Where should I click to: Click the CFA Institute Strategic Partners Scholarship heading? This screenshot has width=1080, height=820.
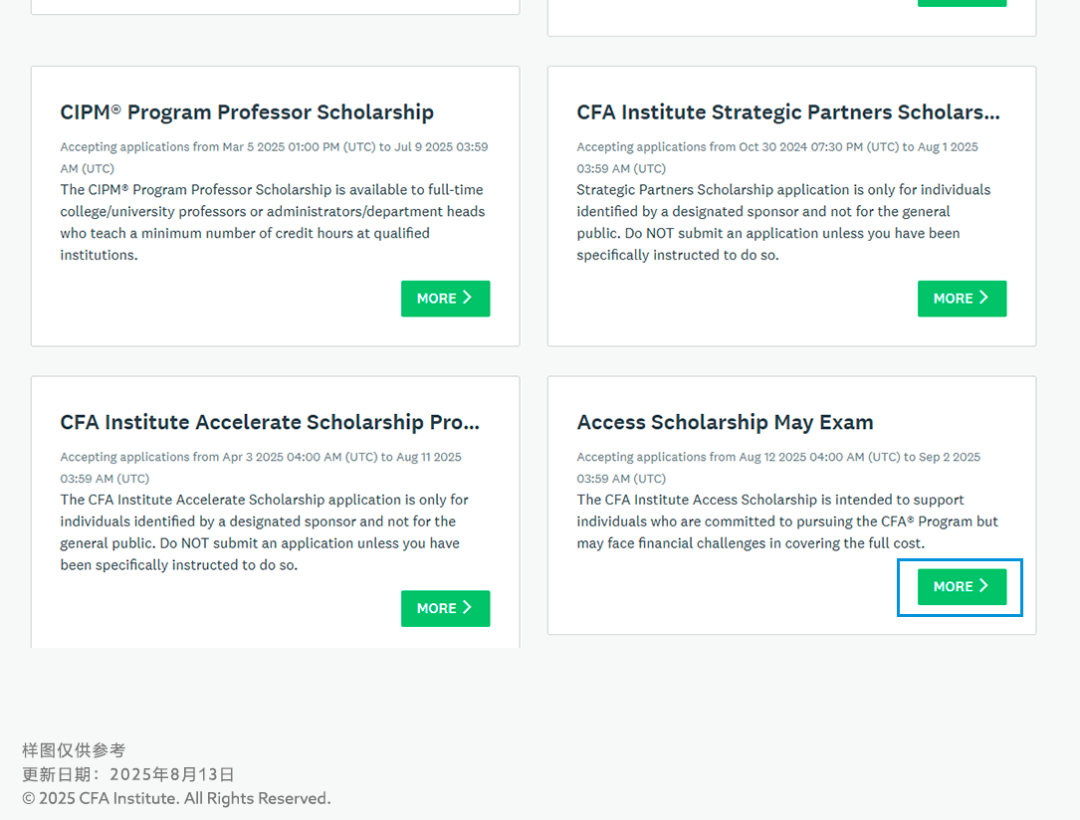[787, 112]
